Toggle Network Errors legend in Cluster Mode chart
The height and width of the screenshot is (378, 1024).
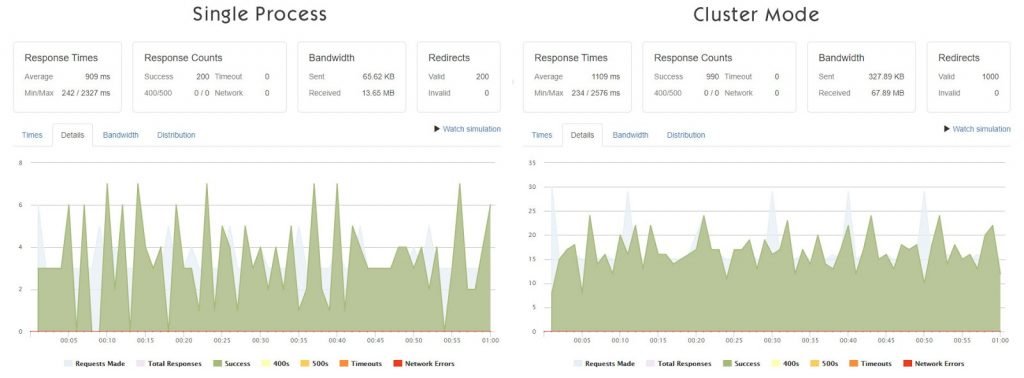(933, 364)
